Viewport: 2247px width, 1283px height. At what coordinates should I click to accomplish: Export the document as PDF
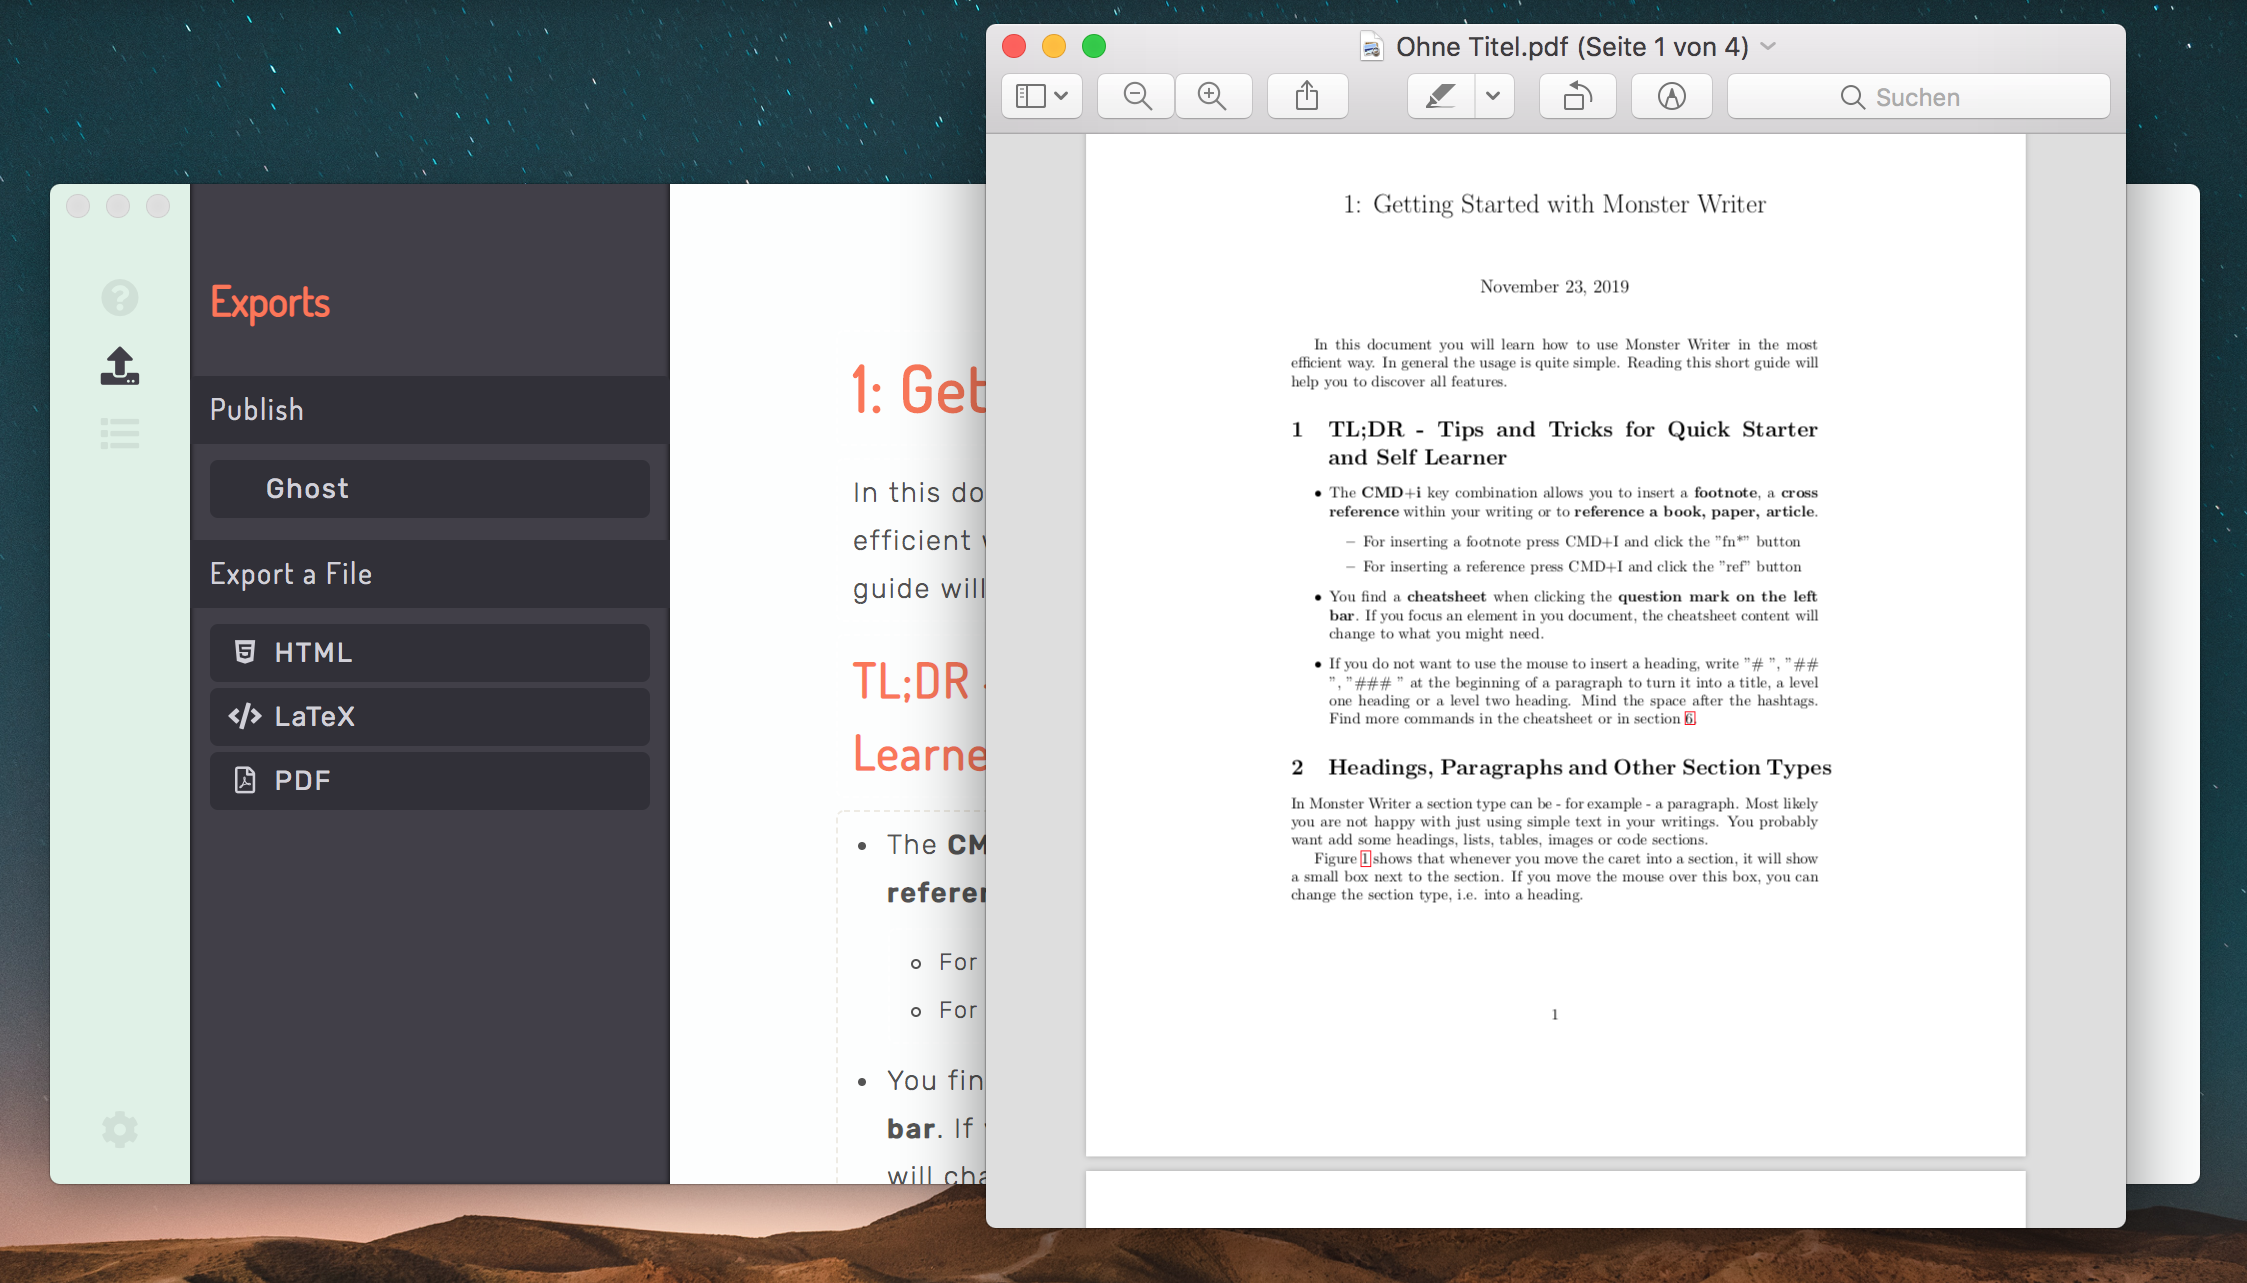pos(430,781)
